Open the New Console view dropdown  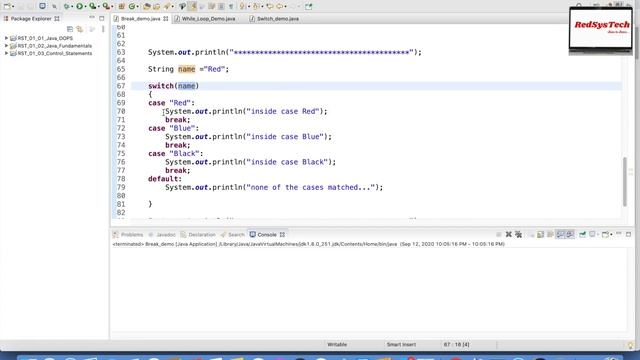tap(611, 235)
